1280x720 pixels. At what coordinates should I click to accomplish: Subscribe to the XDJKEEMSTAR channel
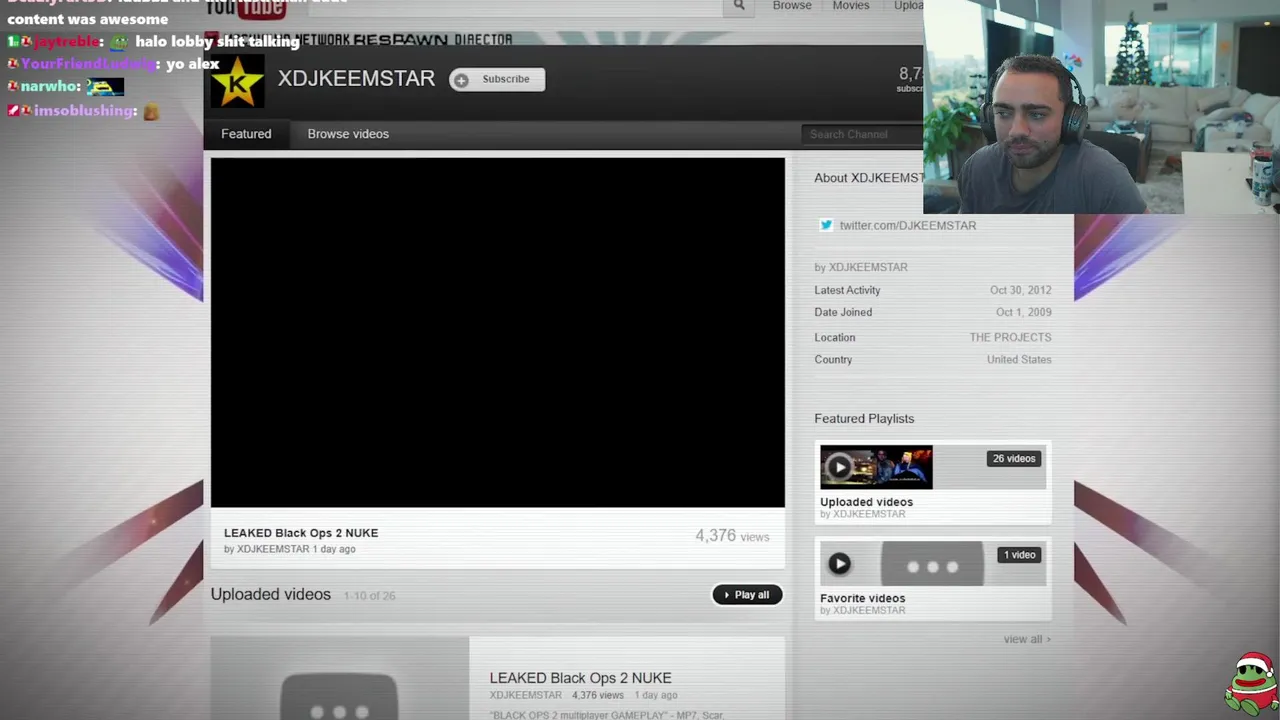[497, 80]
